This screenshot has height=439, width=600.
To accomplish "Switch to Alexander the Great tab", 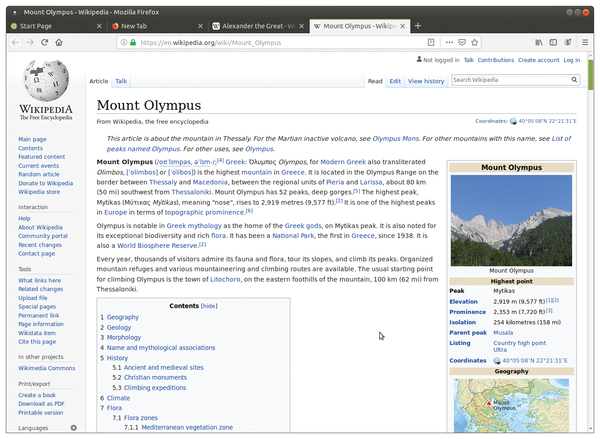I will tap(258, 26).
